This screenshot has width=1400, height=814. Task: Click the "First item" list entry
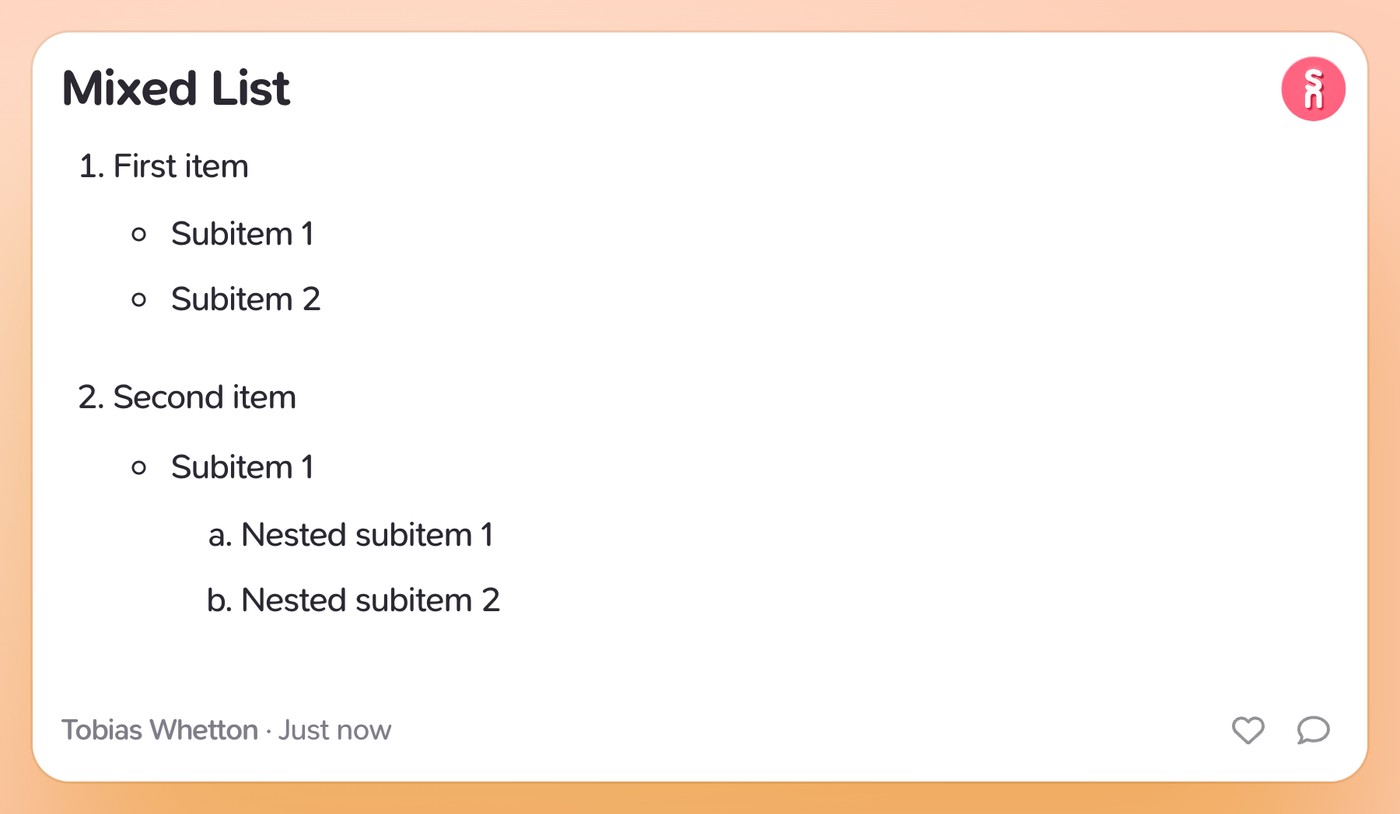pyautogui.click(x=181, y=166)
